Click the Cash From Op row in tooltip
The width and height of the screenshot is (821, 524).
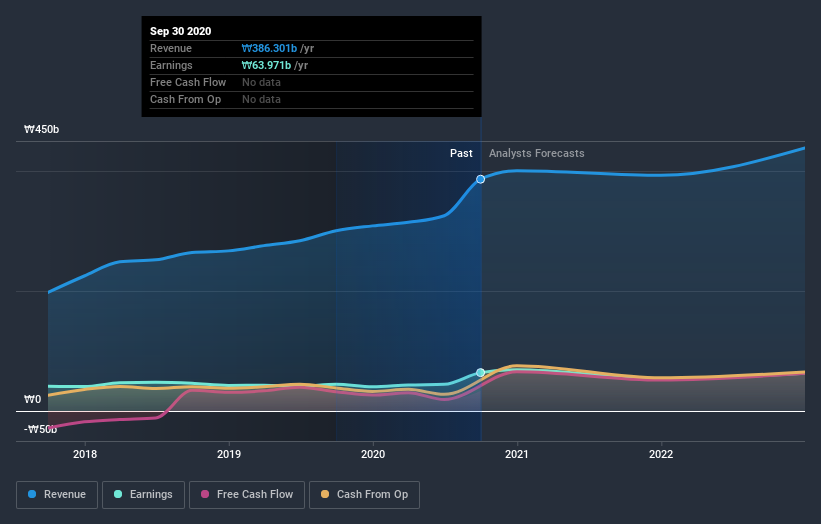(x=312, y=99)
